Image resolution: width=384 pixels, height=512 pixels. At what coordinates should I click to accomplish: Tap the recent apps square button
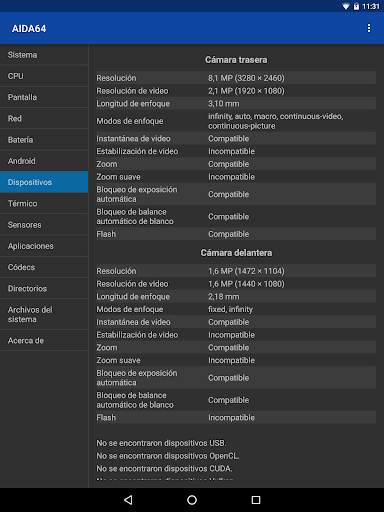point(256,500)
